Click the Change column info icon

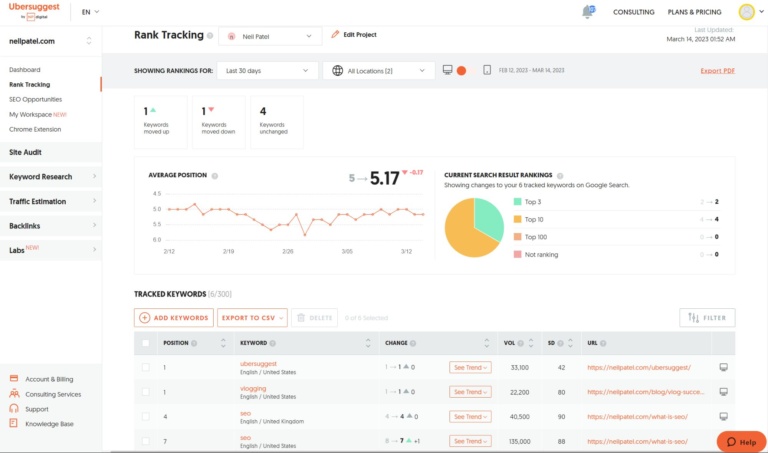tap(413, 343)
